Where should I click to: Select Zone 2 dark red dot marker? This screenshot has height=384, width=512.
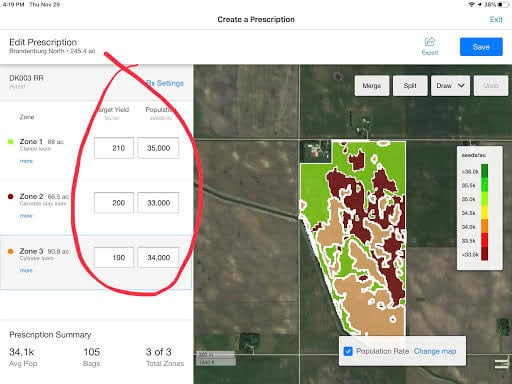point(10,196)
